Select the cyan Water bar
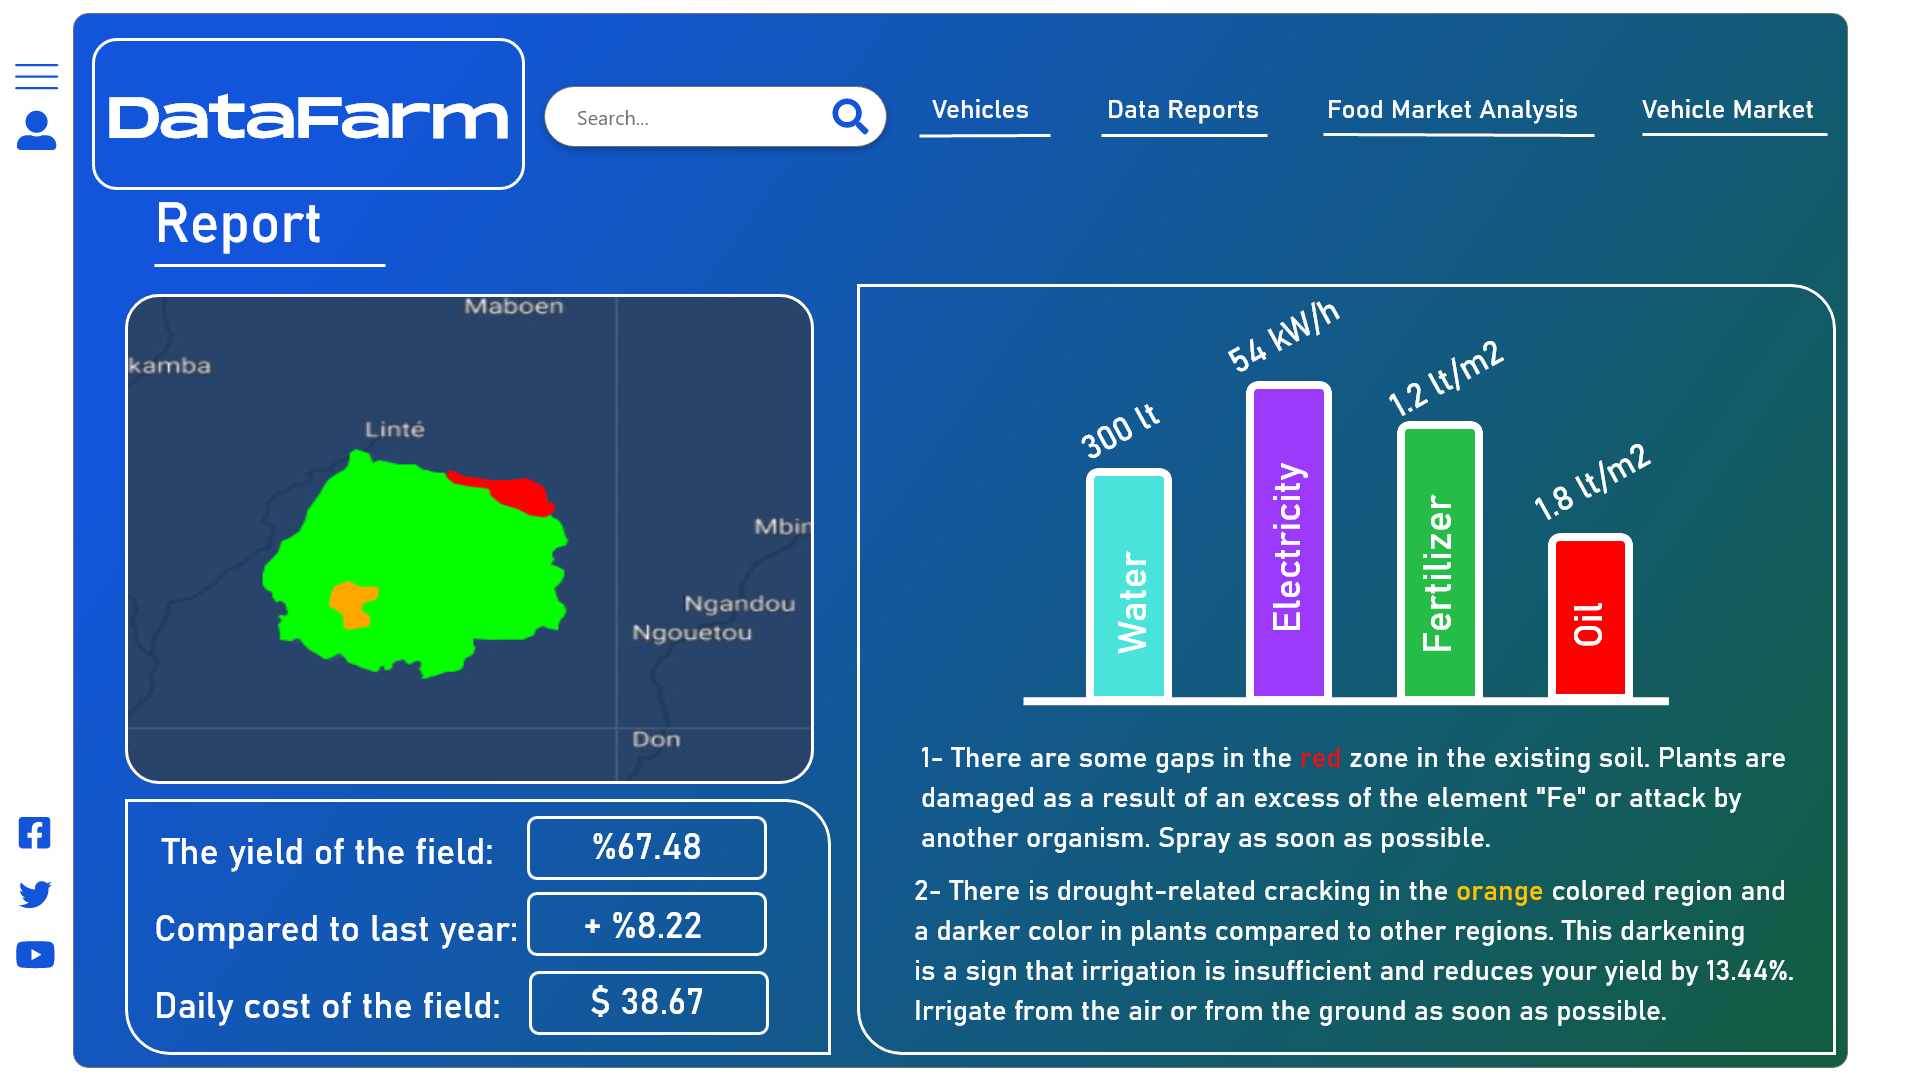 (x=1129, y=585)
